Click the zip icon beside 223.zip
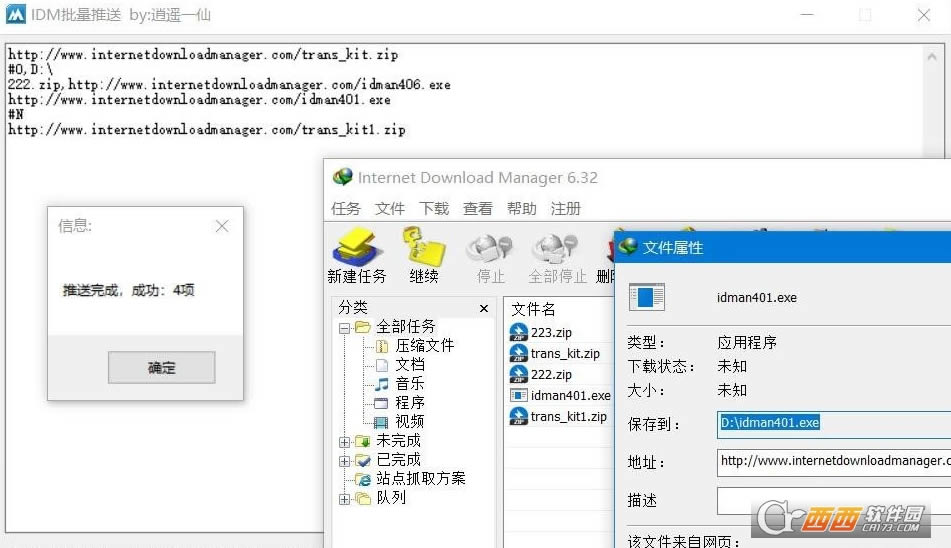951x548 pixels. pos(519,332)
